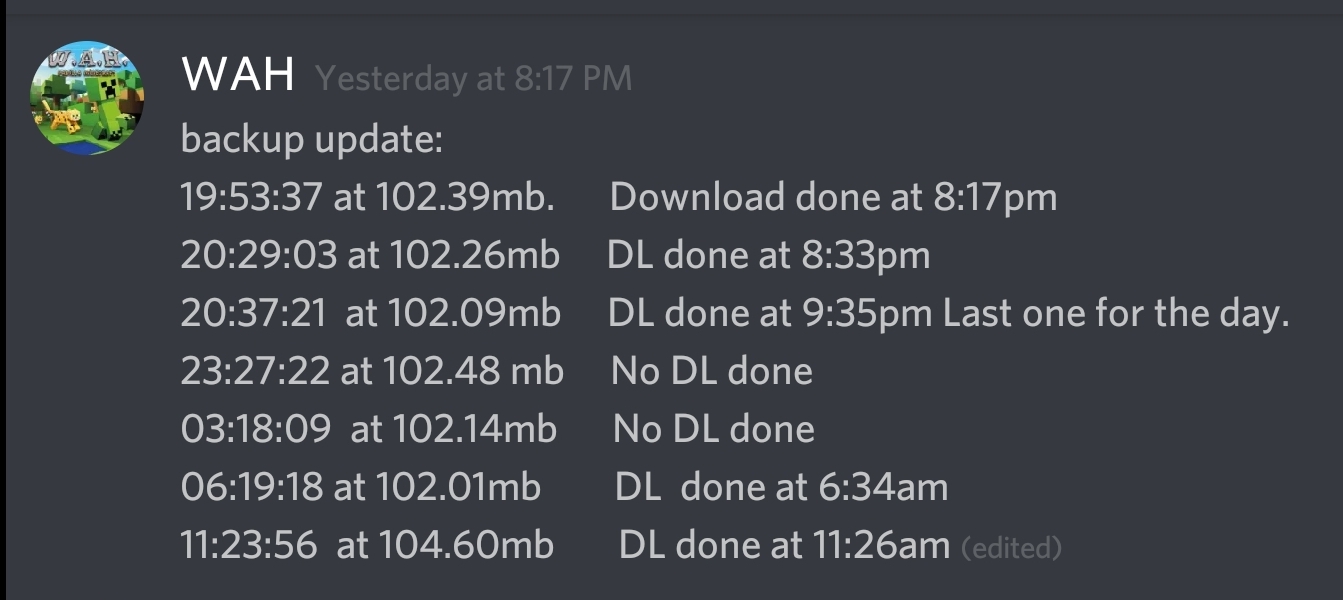Viewport: 1343px width, 600px height.
Task: Select the 20:29:03 at 102.26mb entry
Action: (x=369, y=255)
